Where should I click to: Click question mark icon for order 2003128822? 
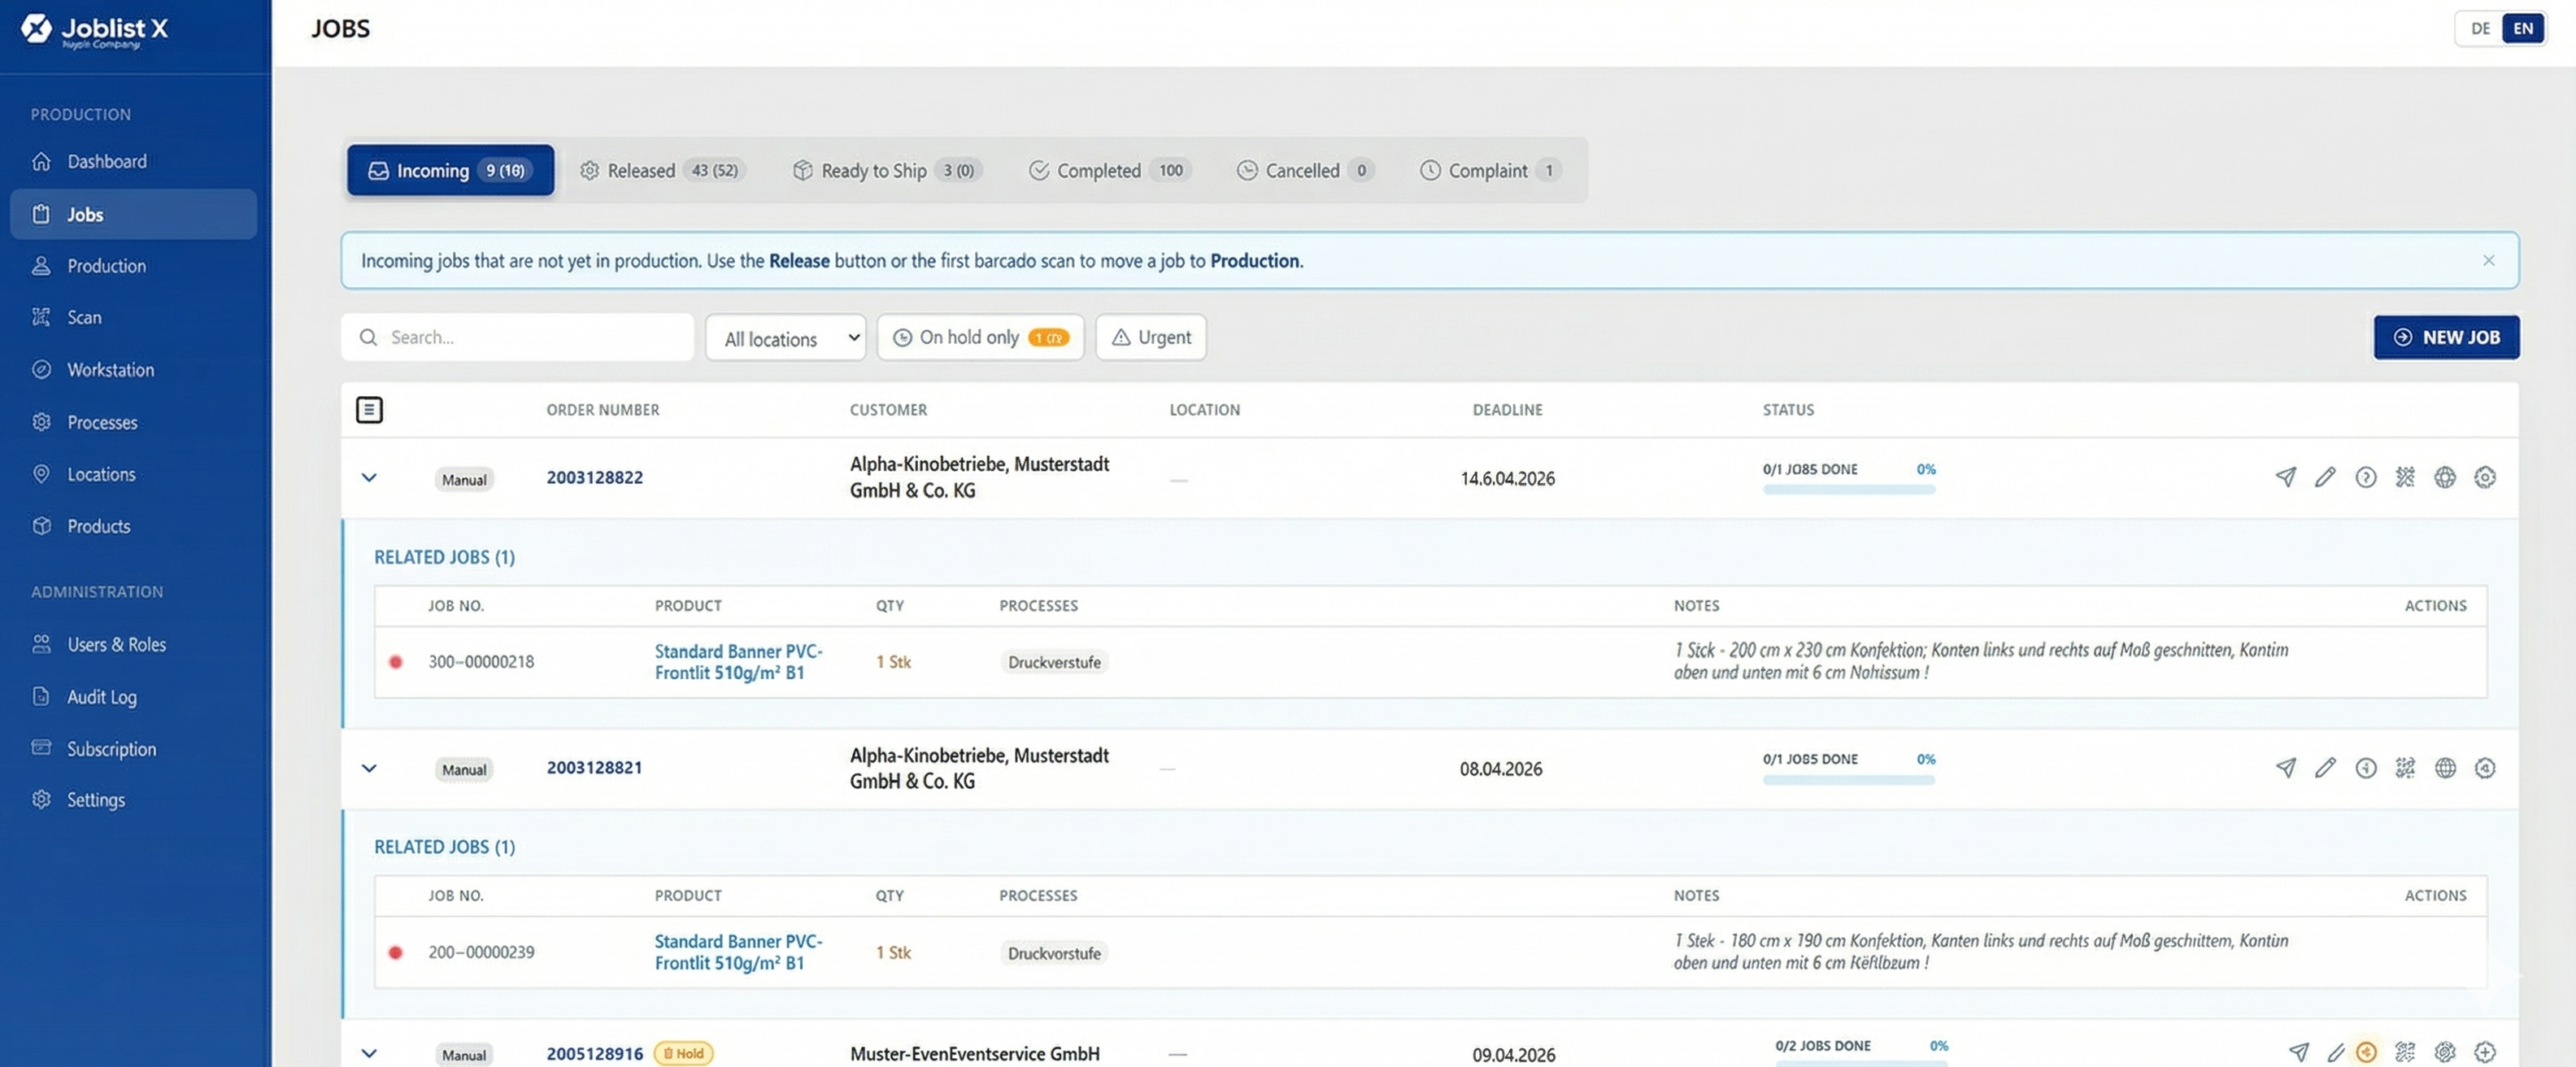(2365, 477)
